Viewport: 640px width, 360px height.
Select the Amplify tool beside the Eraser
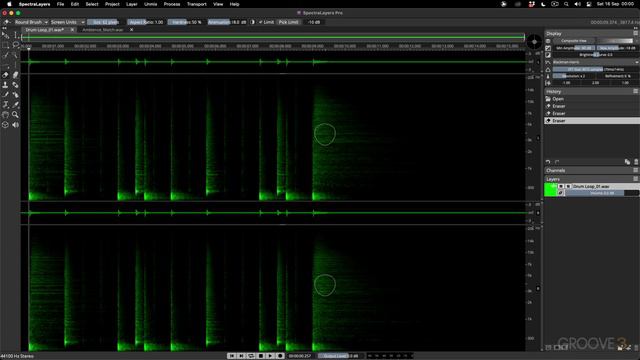[x=15, y=75]
